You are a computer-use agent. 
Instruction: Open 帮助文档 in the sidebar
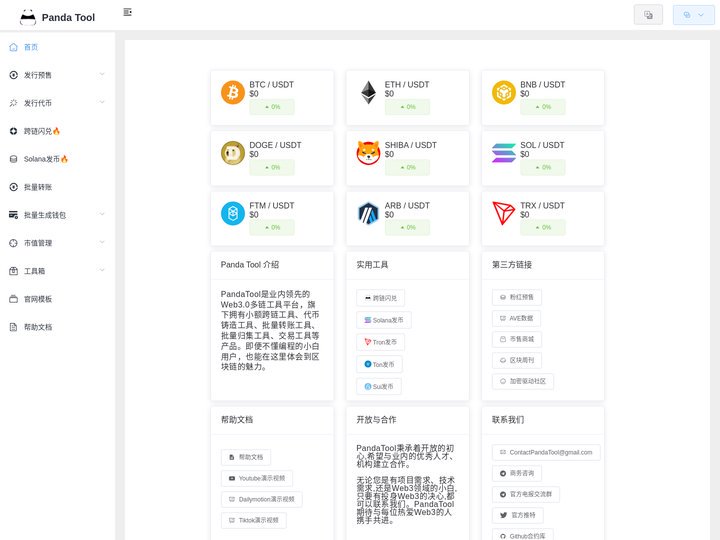[57, 327]
